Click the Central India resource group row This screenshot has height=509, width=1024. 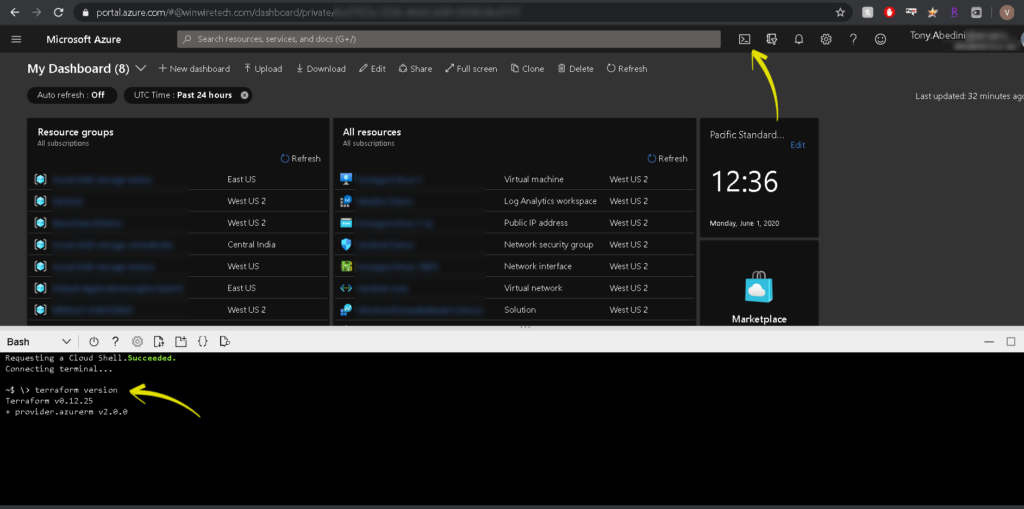click(178, 244)
